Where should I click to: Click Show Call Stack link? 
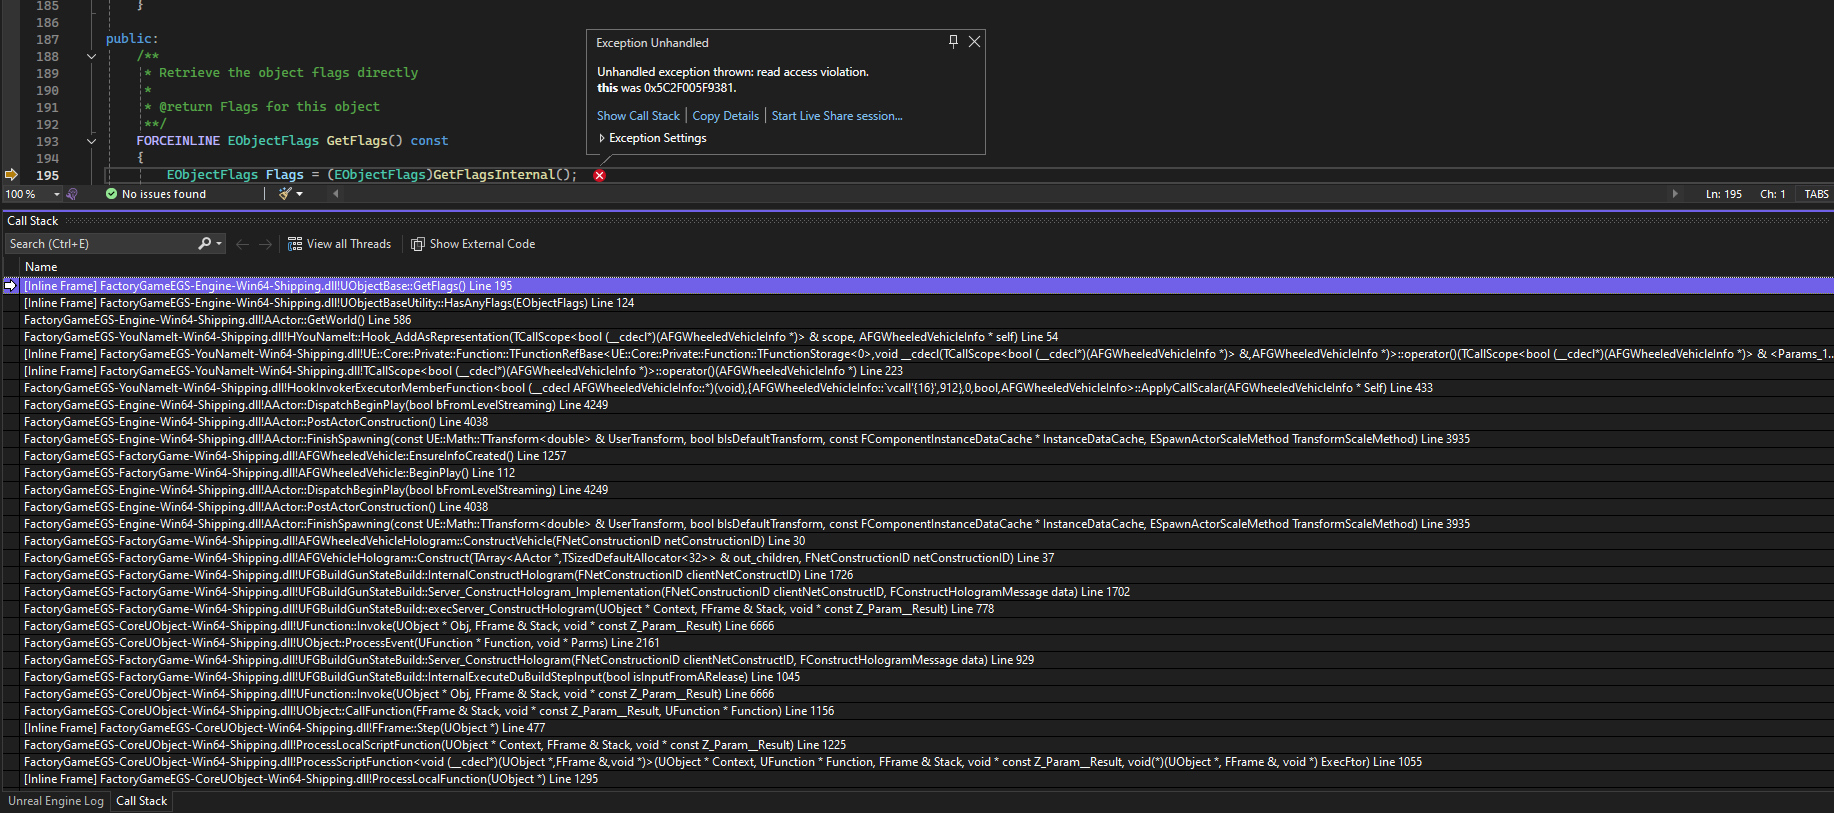(x=638, y=116)
